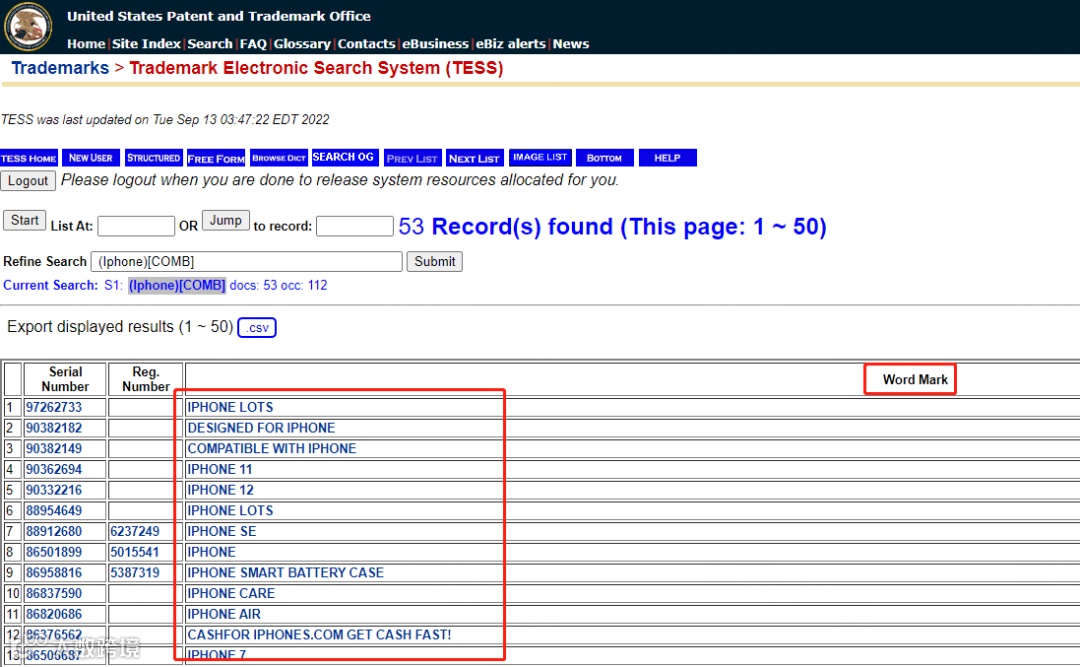The width and height of the screenshot is (1080, 667).
Task: Open serial number 90362694
Action: (x=54, y=469)
